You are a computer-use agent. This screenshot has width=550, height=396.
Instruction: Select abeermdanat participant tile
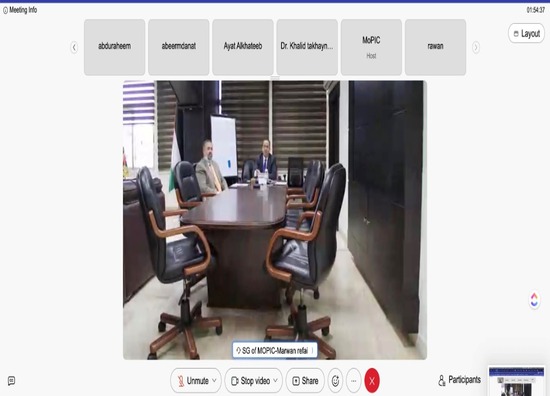pos(179,47)
